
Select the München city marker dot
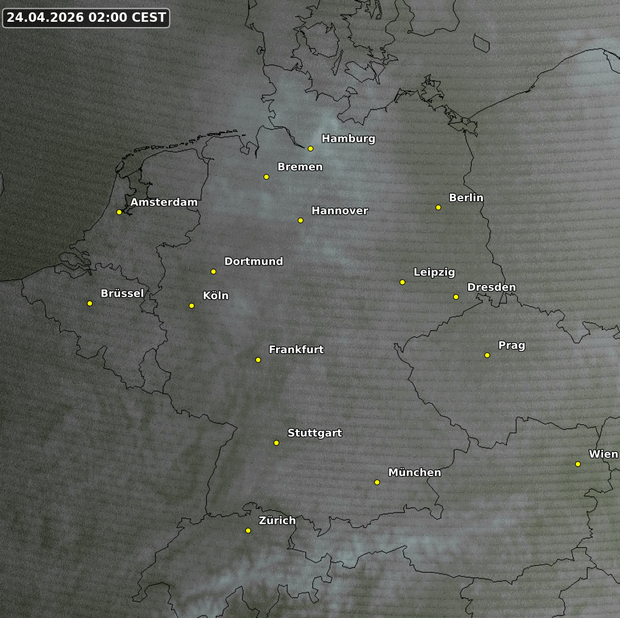pos(377,482)
